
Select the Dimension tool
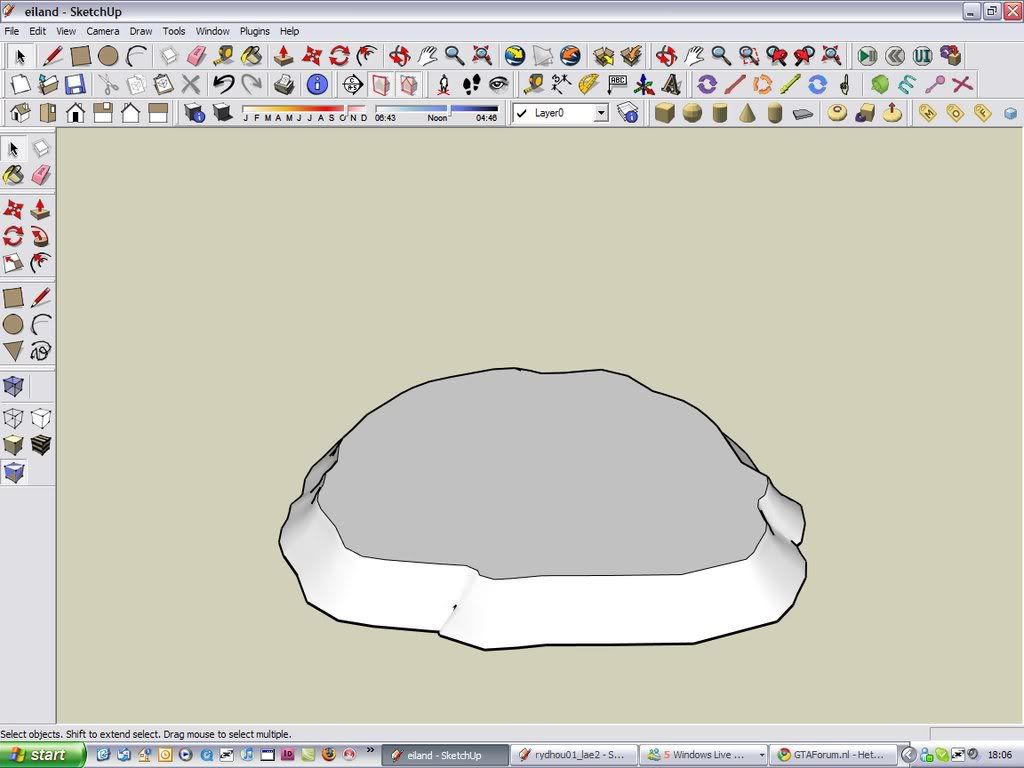pyautogui.click(x=562, y=84)
